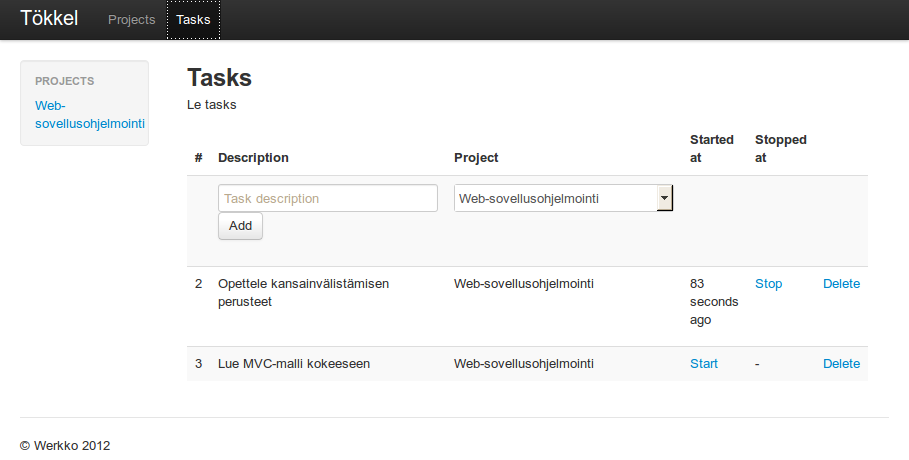This screenshot has height=460, width=909.
Task: Delete the Lue MVC-malli kokeeseen task
Action: coord(841,364)
